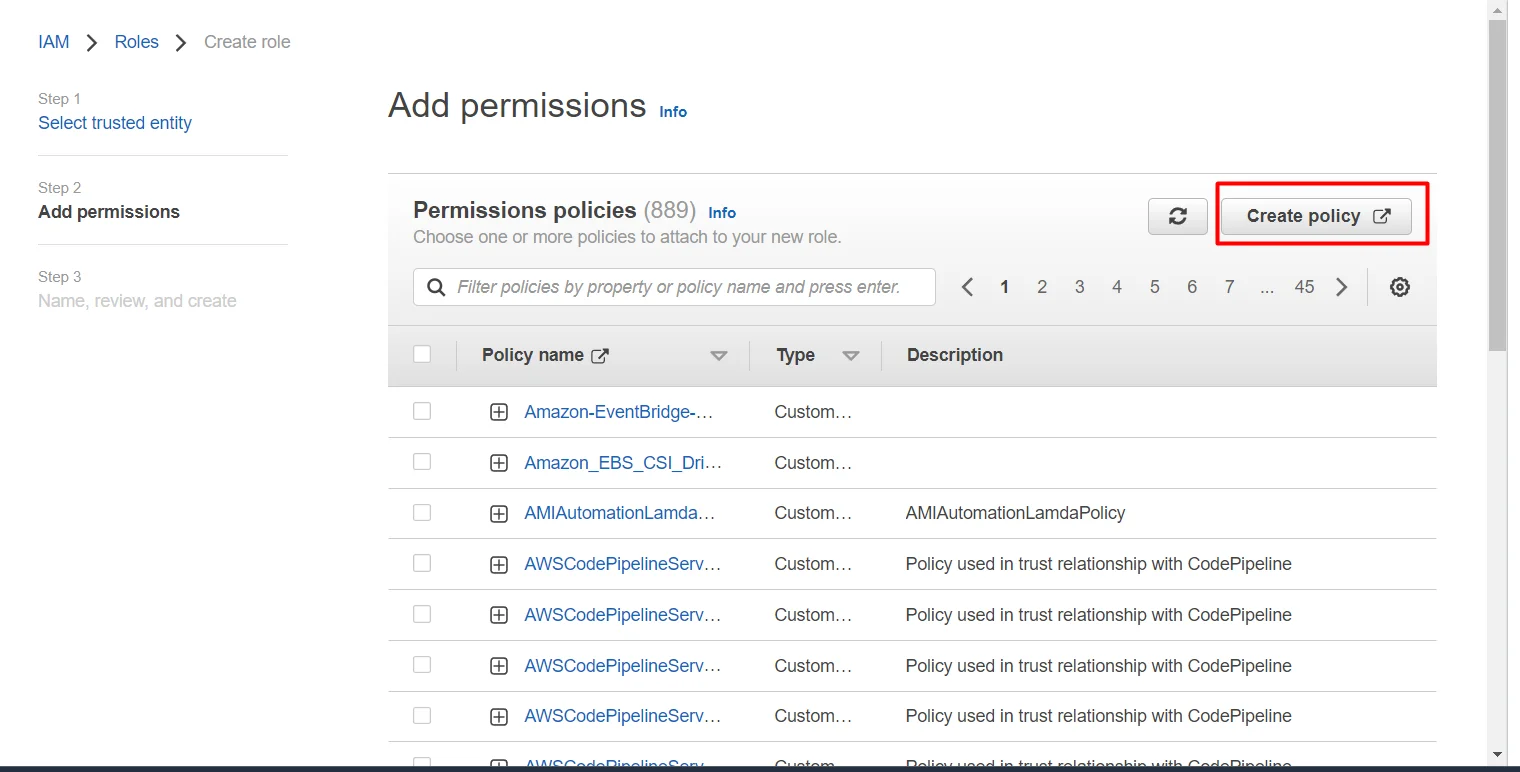This screenshot has height=772, width=1520.
Task: Open Info link next to Permissions policies
Action: coord(722,213)
